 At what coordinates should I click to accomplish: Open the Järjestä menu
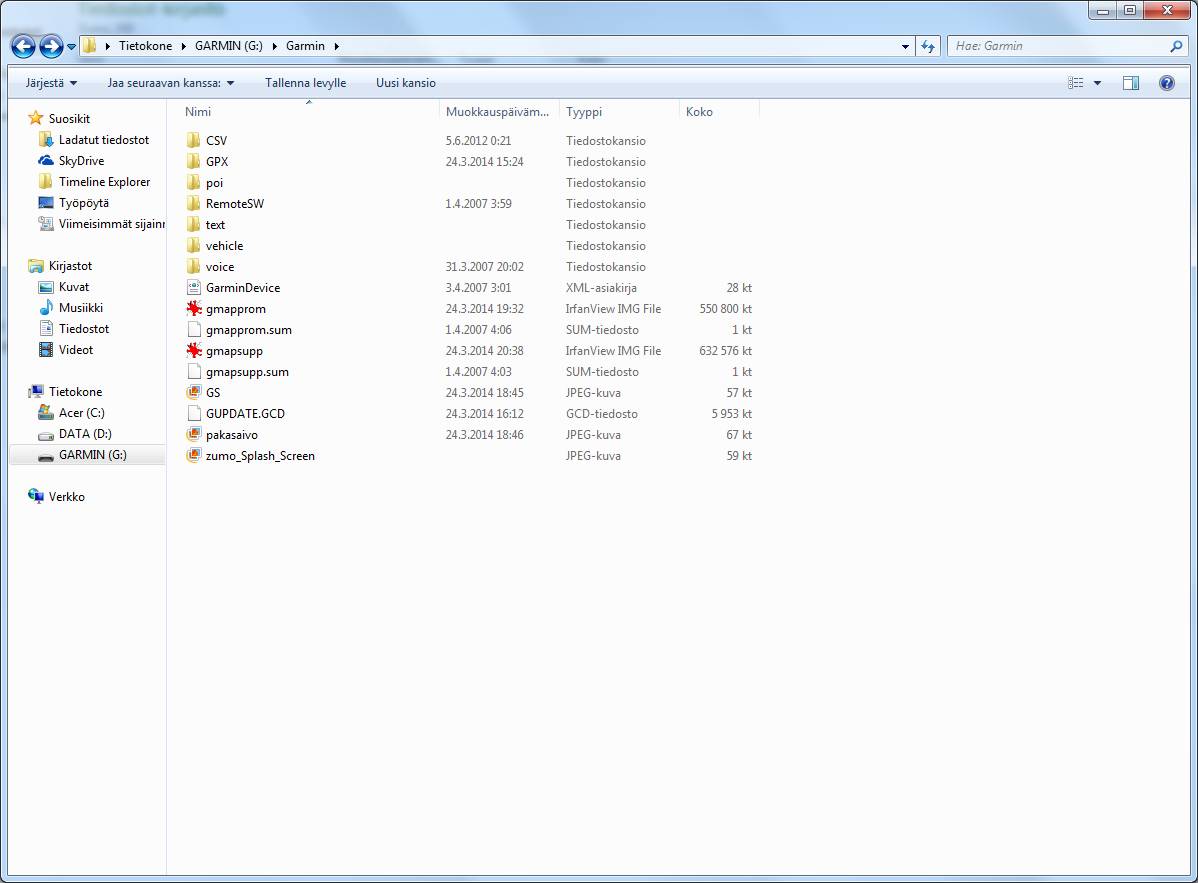coord(51,82)
